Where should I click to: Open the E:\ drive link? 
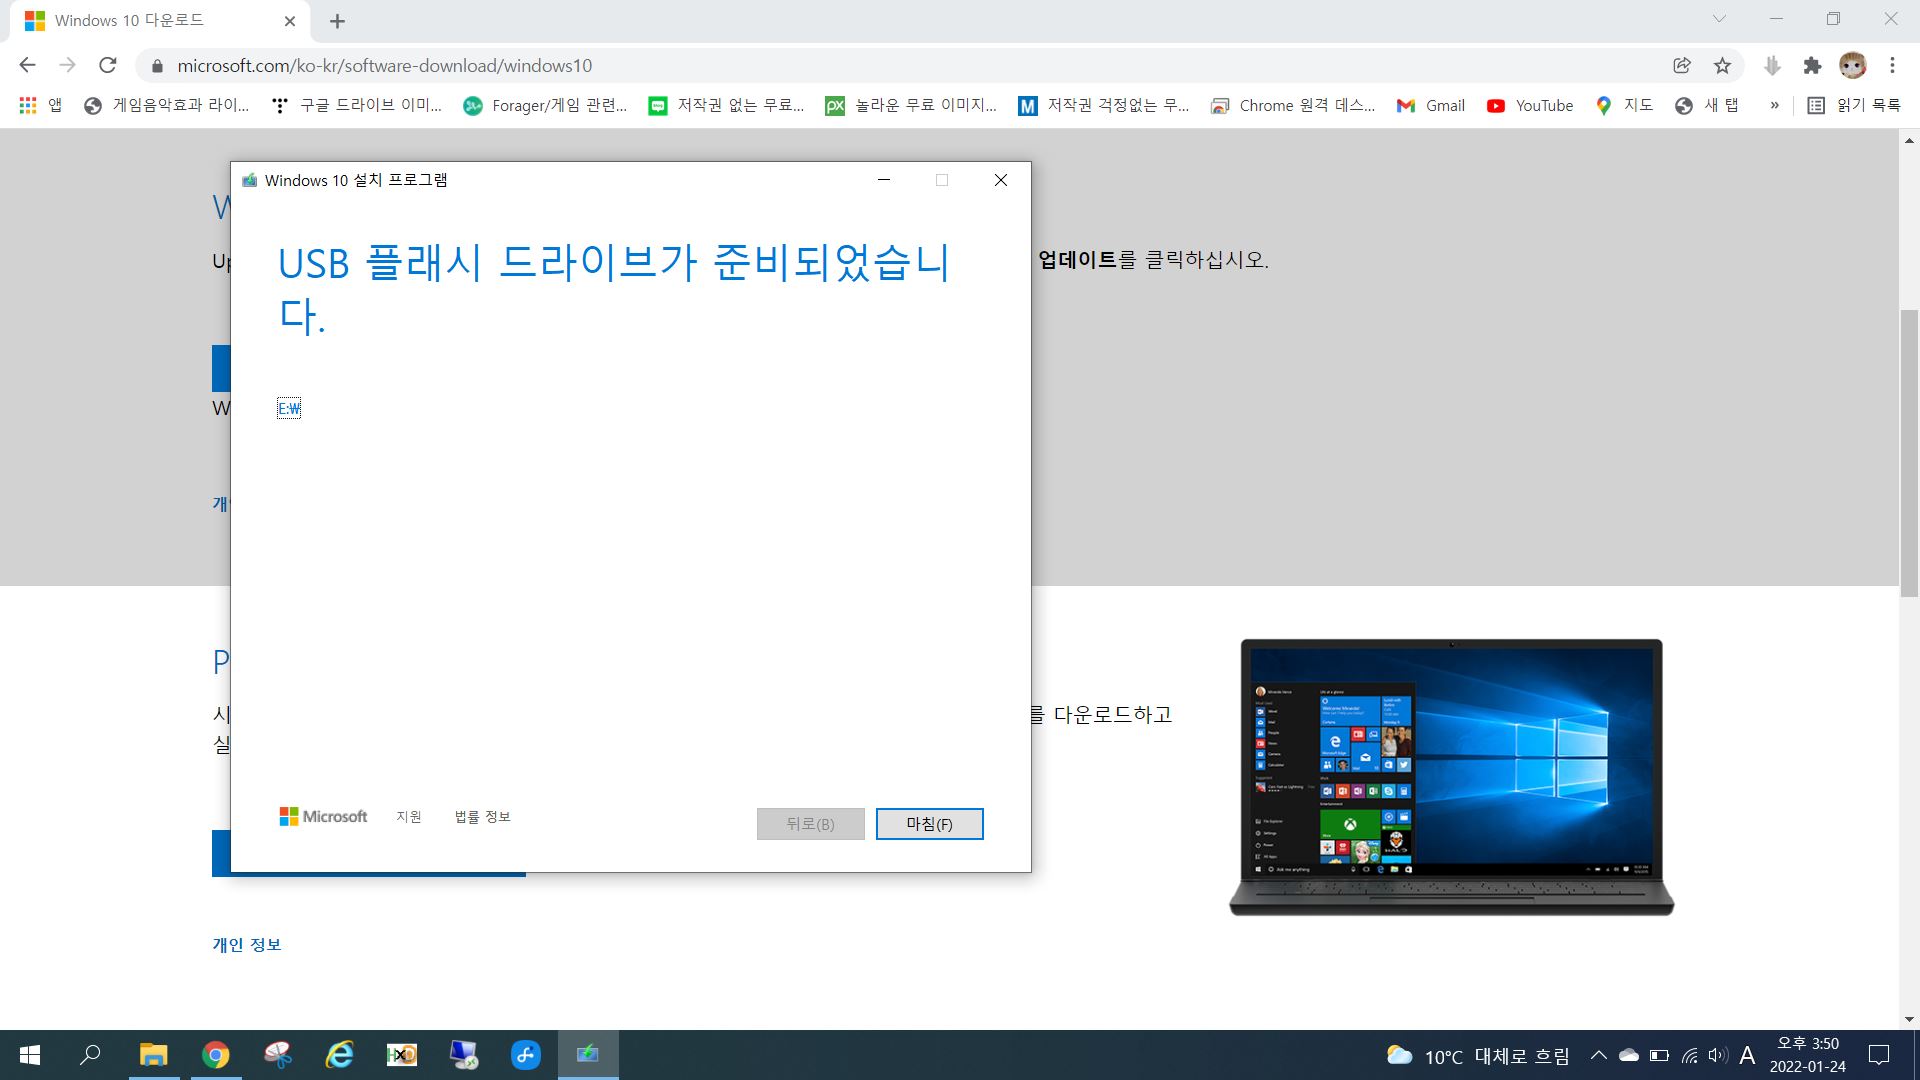[x=289, y=408]
